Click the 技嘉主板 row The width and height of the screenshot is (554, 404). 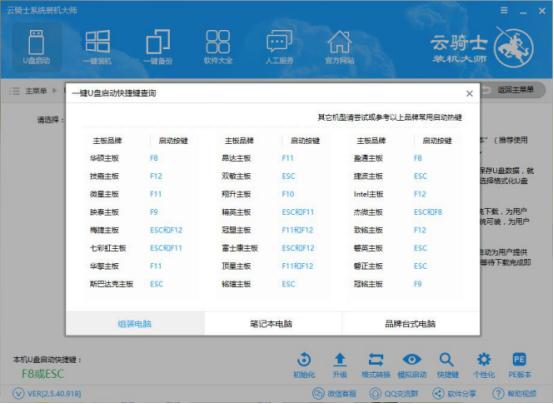[140, 176]
